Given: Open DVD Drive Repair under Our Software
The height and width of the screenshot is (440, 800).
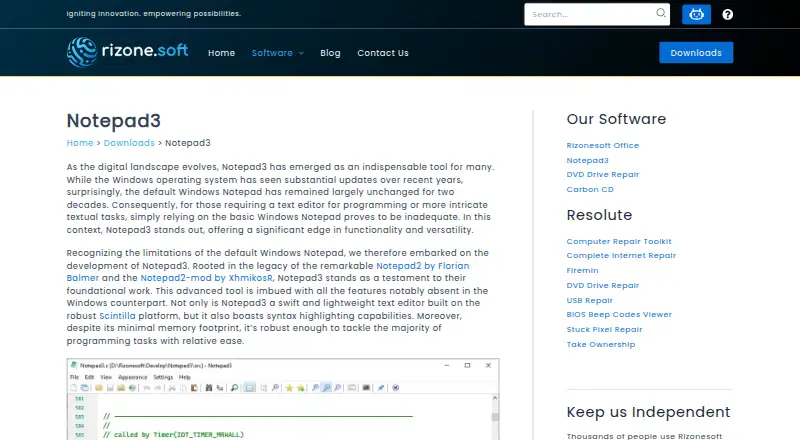Looking at the screenshot, I should (603, 174).
